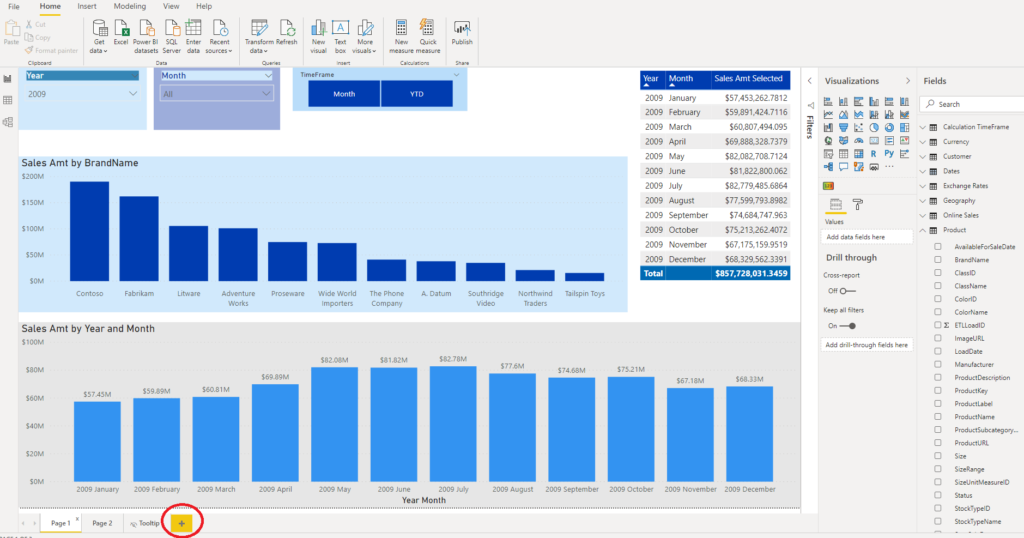Collapse the Visualizations pane arrow
1024x538 pixels.
[x=908, y=81]
